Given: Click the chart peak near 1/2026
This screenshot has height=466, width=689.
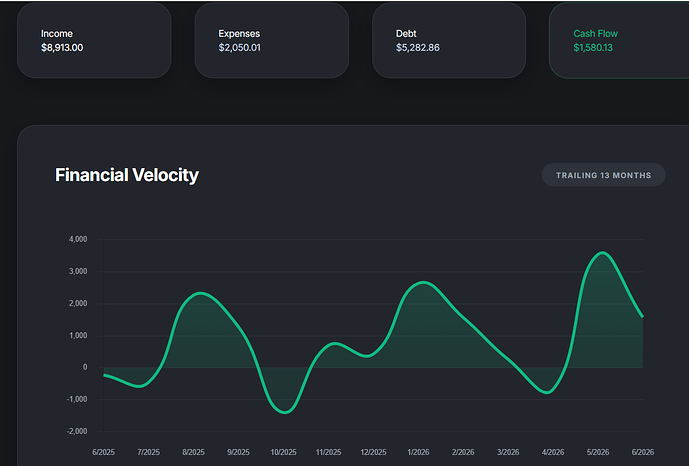Looking at the screenshot, I should 423,282.
